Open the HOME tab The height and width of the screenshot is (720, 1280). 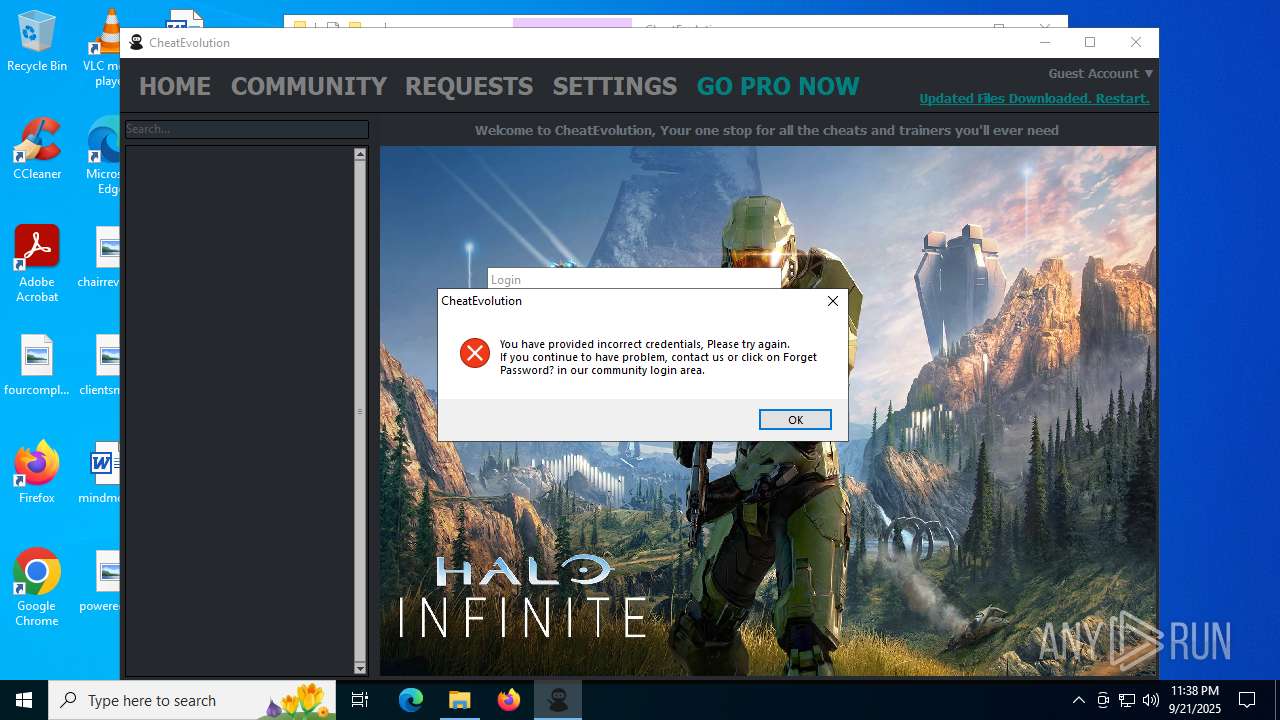coord(175,86)
